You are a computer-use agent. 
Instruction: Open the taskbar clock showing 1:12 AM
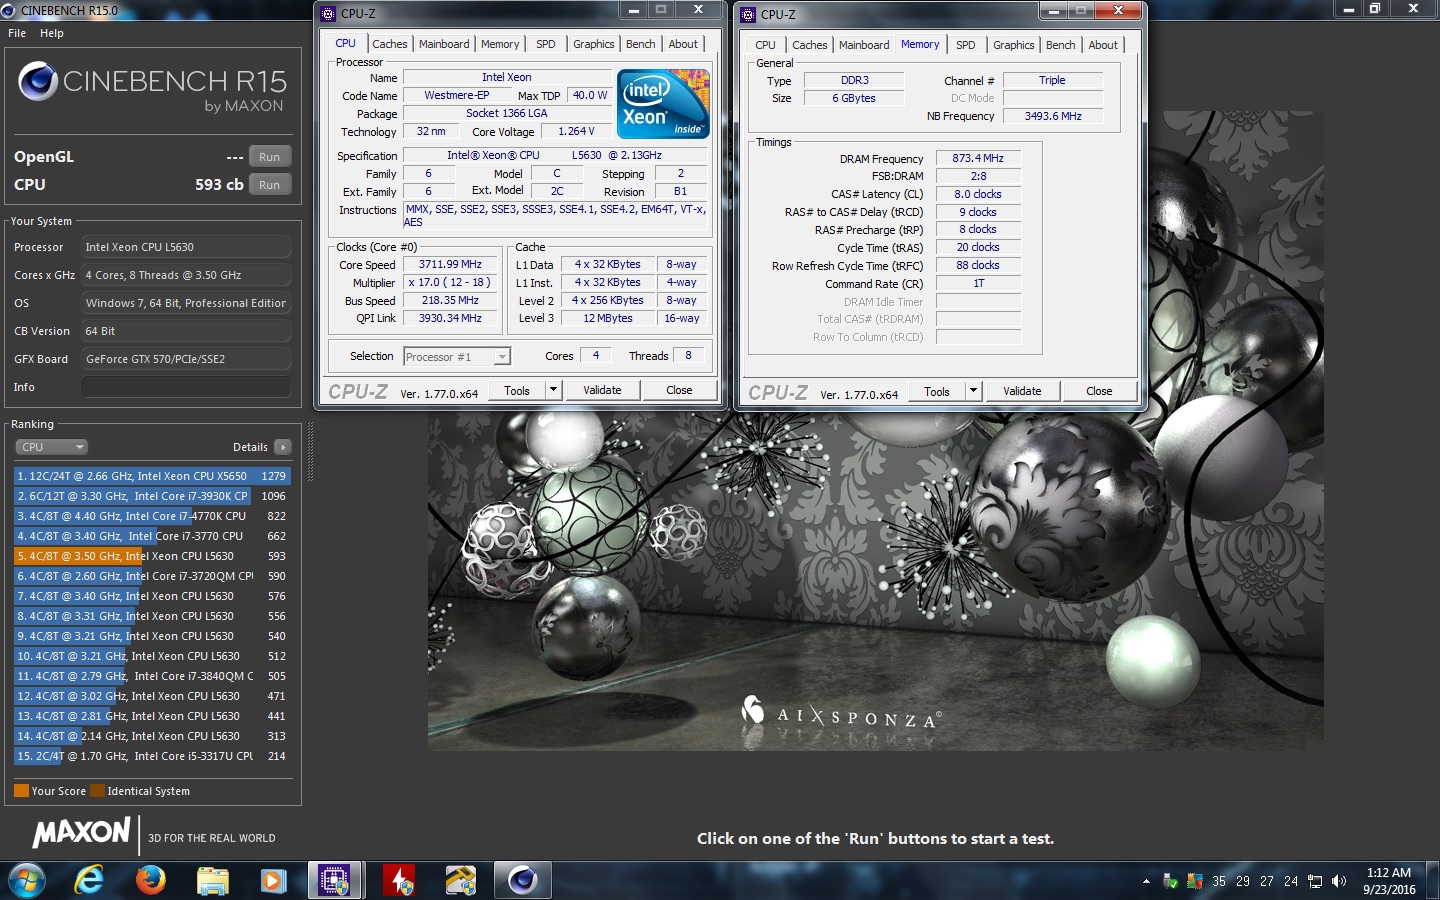1389,881
